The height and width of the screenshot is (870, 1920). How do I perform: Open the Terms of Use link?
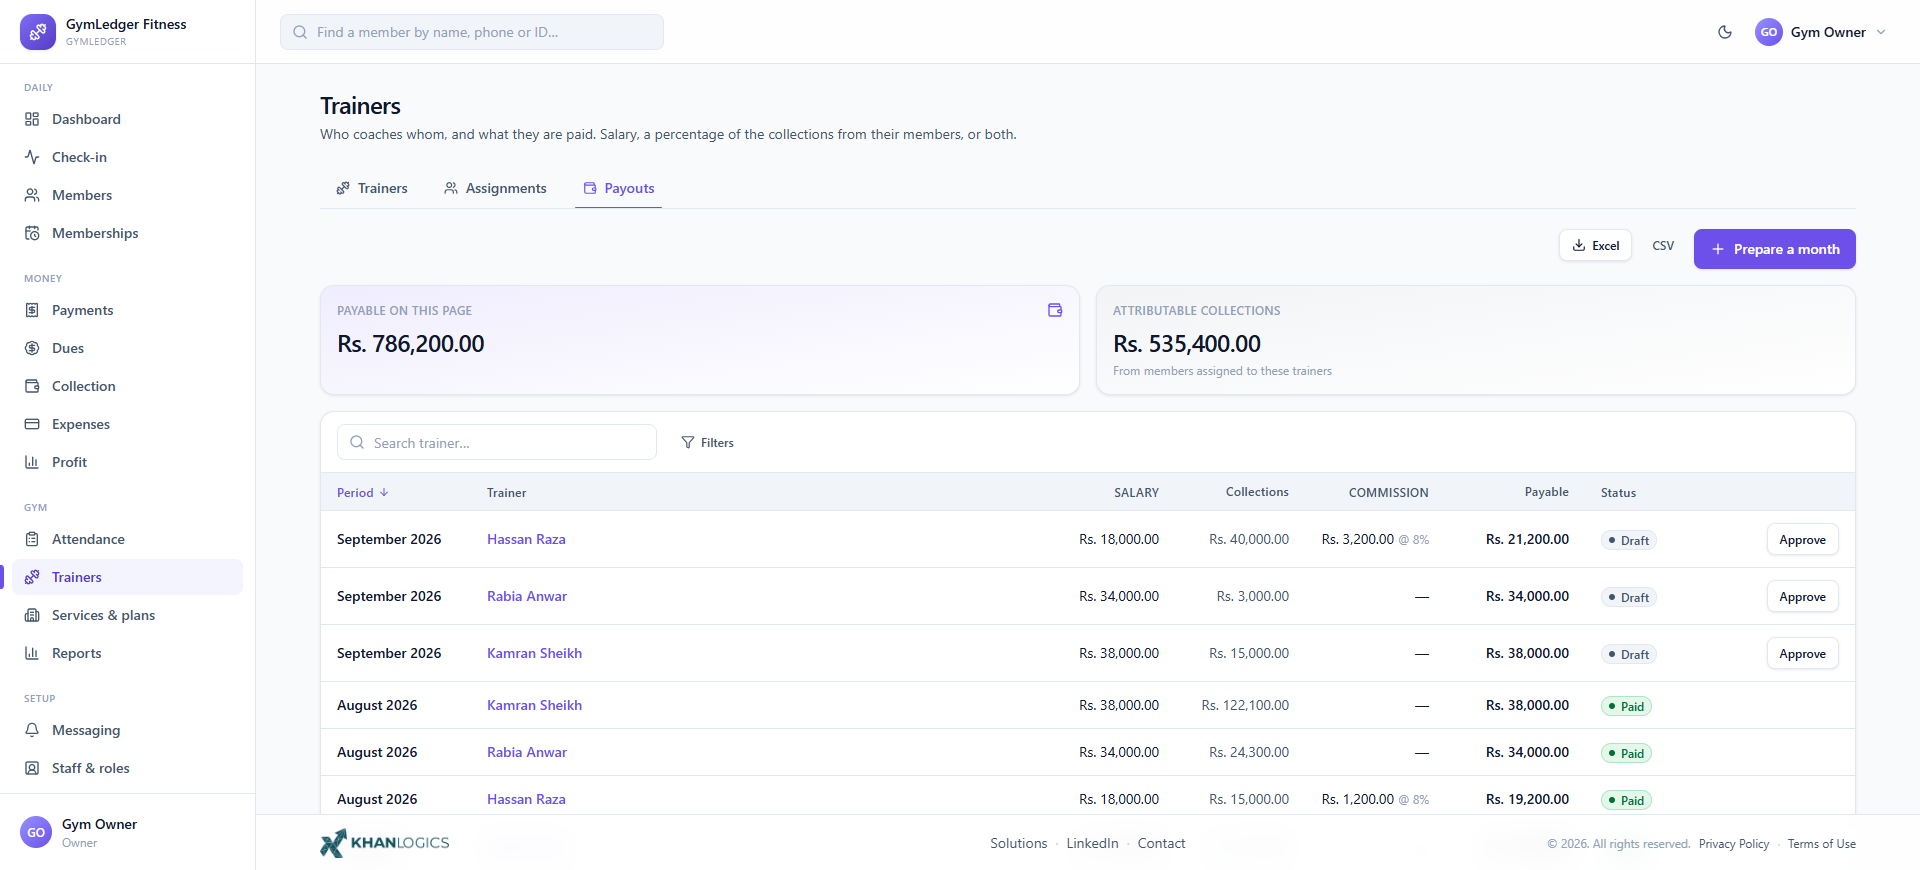[1822, 844]
